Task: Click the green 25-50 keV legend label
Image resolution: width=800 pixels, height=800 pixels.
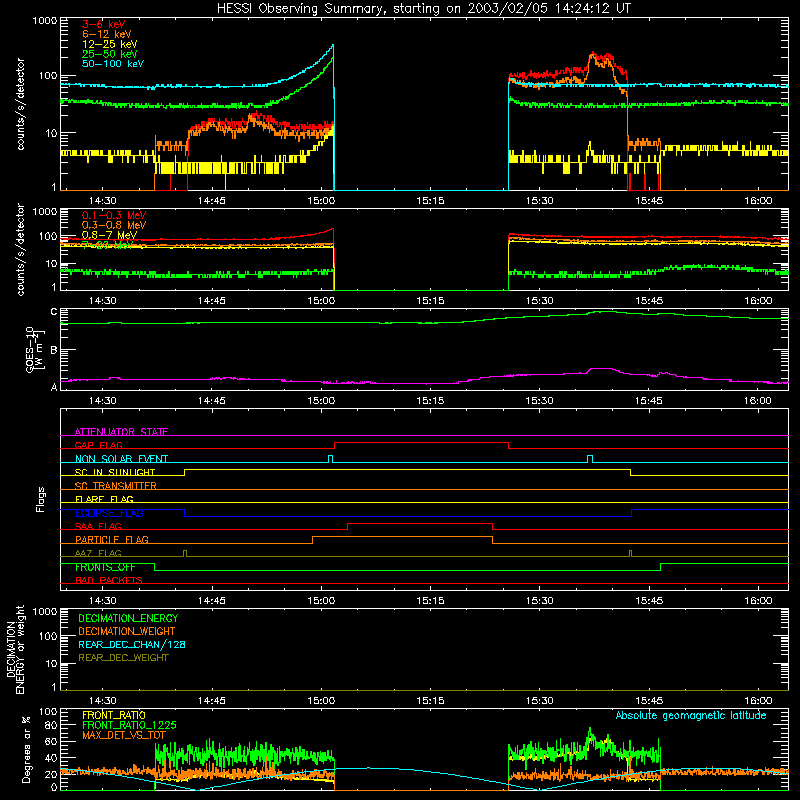Action: (110, 54)
